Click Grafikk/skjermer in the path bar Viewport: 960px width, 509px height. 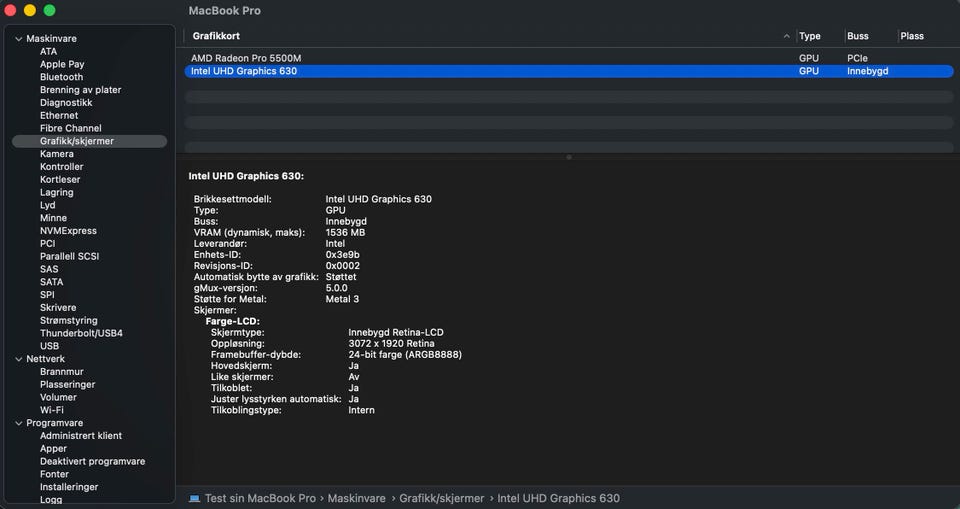click(441, 499)
